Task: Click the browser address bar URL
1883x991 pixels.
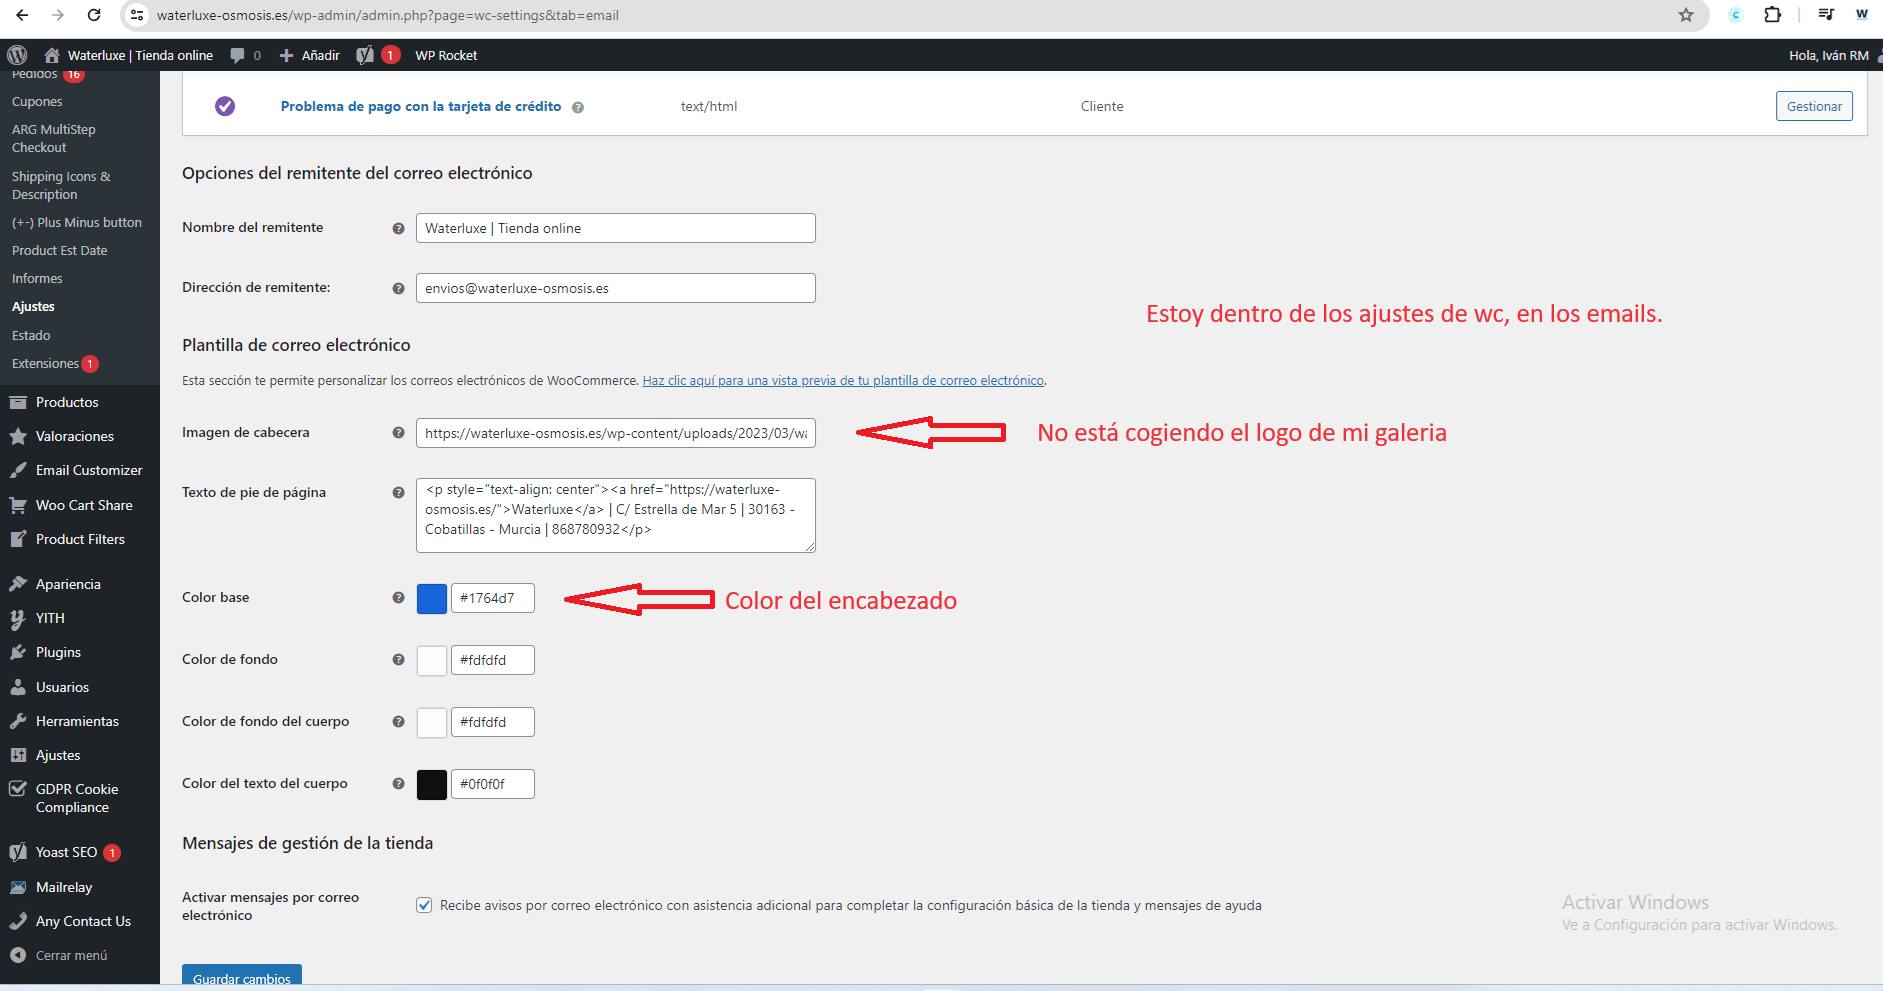Action: 388,15
